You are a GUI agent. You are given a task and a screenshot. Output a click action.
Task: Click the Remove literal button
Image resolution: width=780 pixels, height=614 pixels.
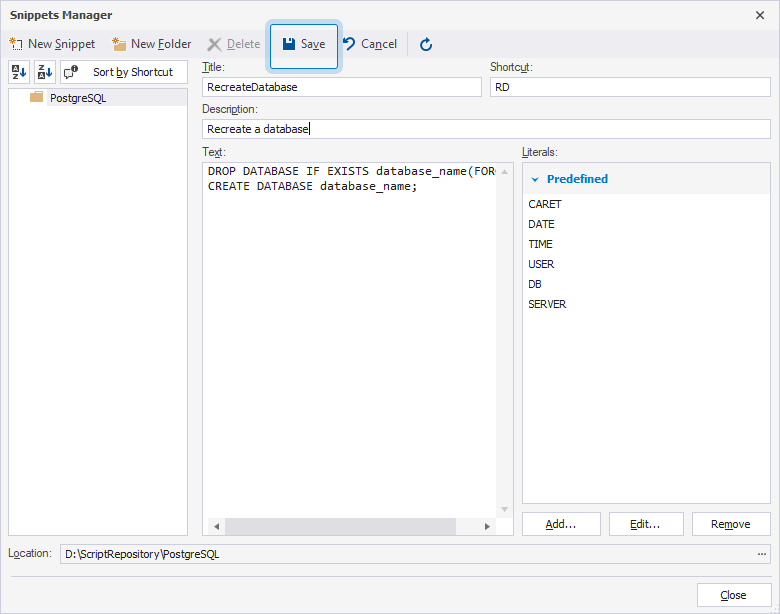[731, 524]
